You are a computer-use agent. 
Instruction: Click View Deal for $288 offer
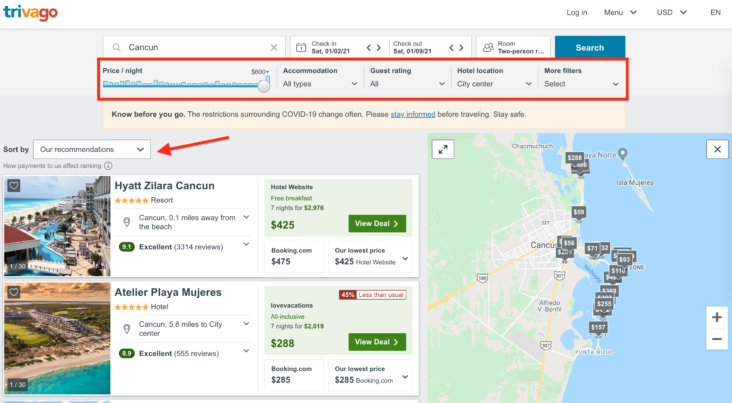[377, 342]
